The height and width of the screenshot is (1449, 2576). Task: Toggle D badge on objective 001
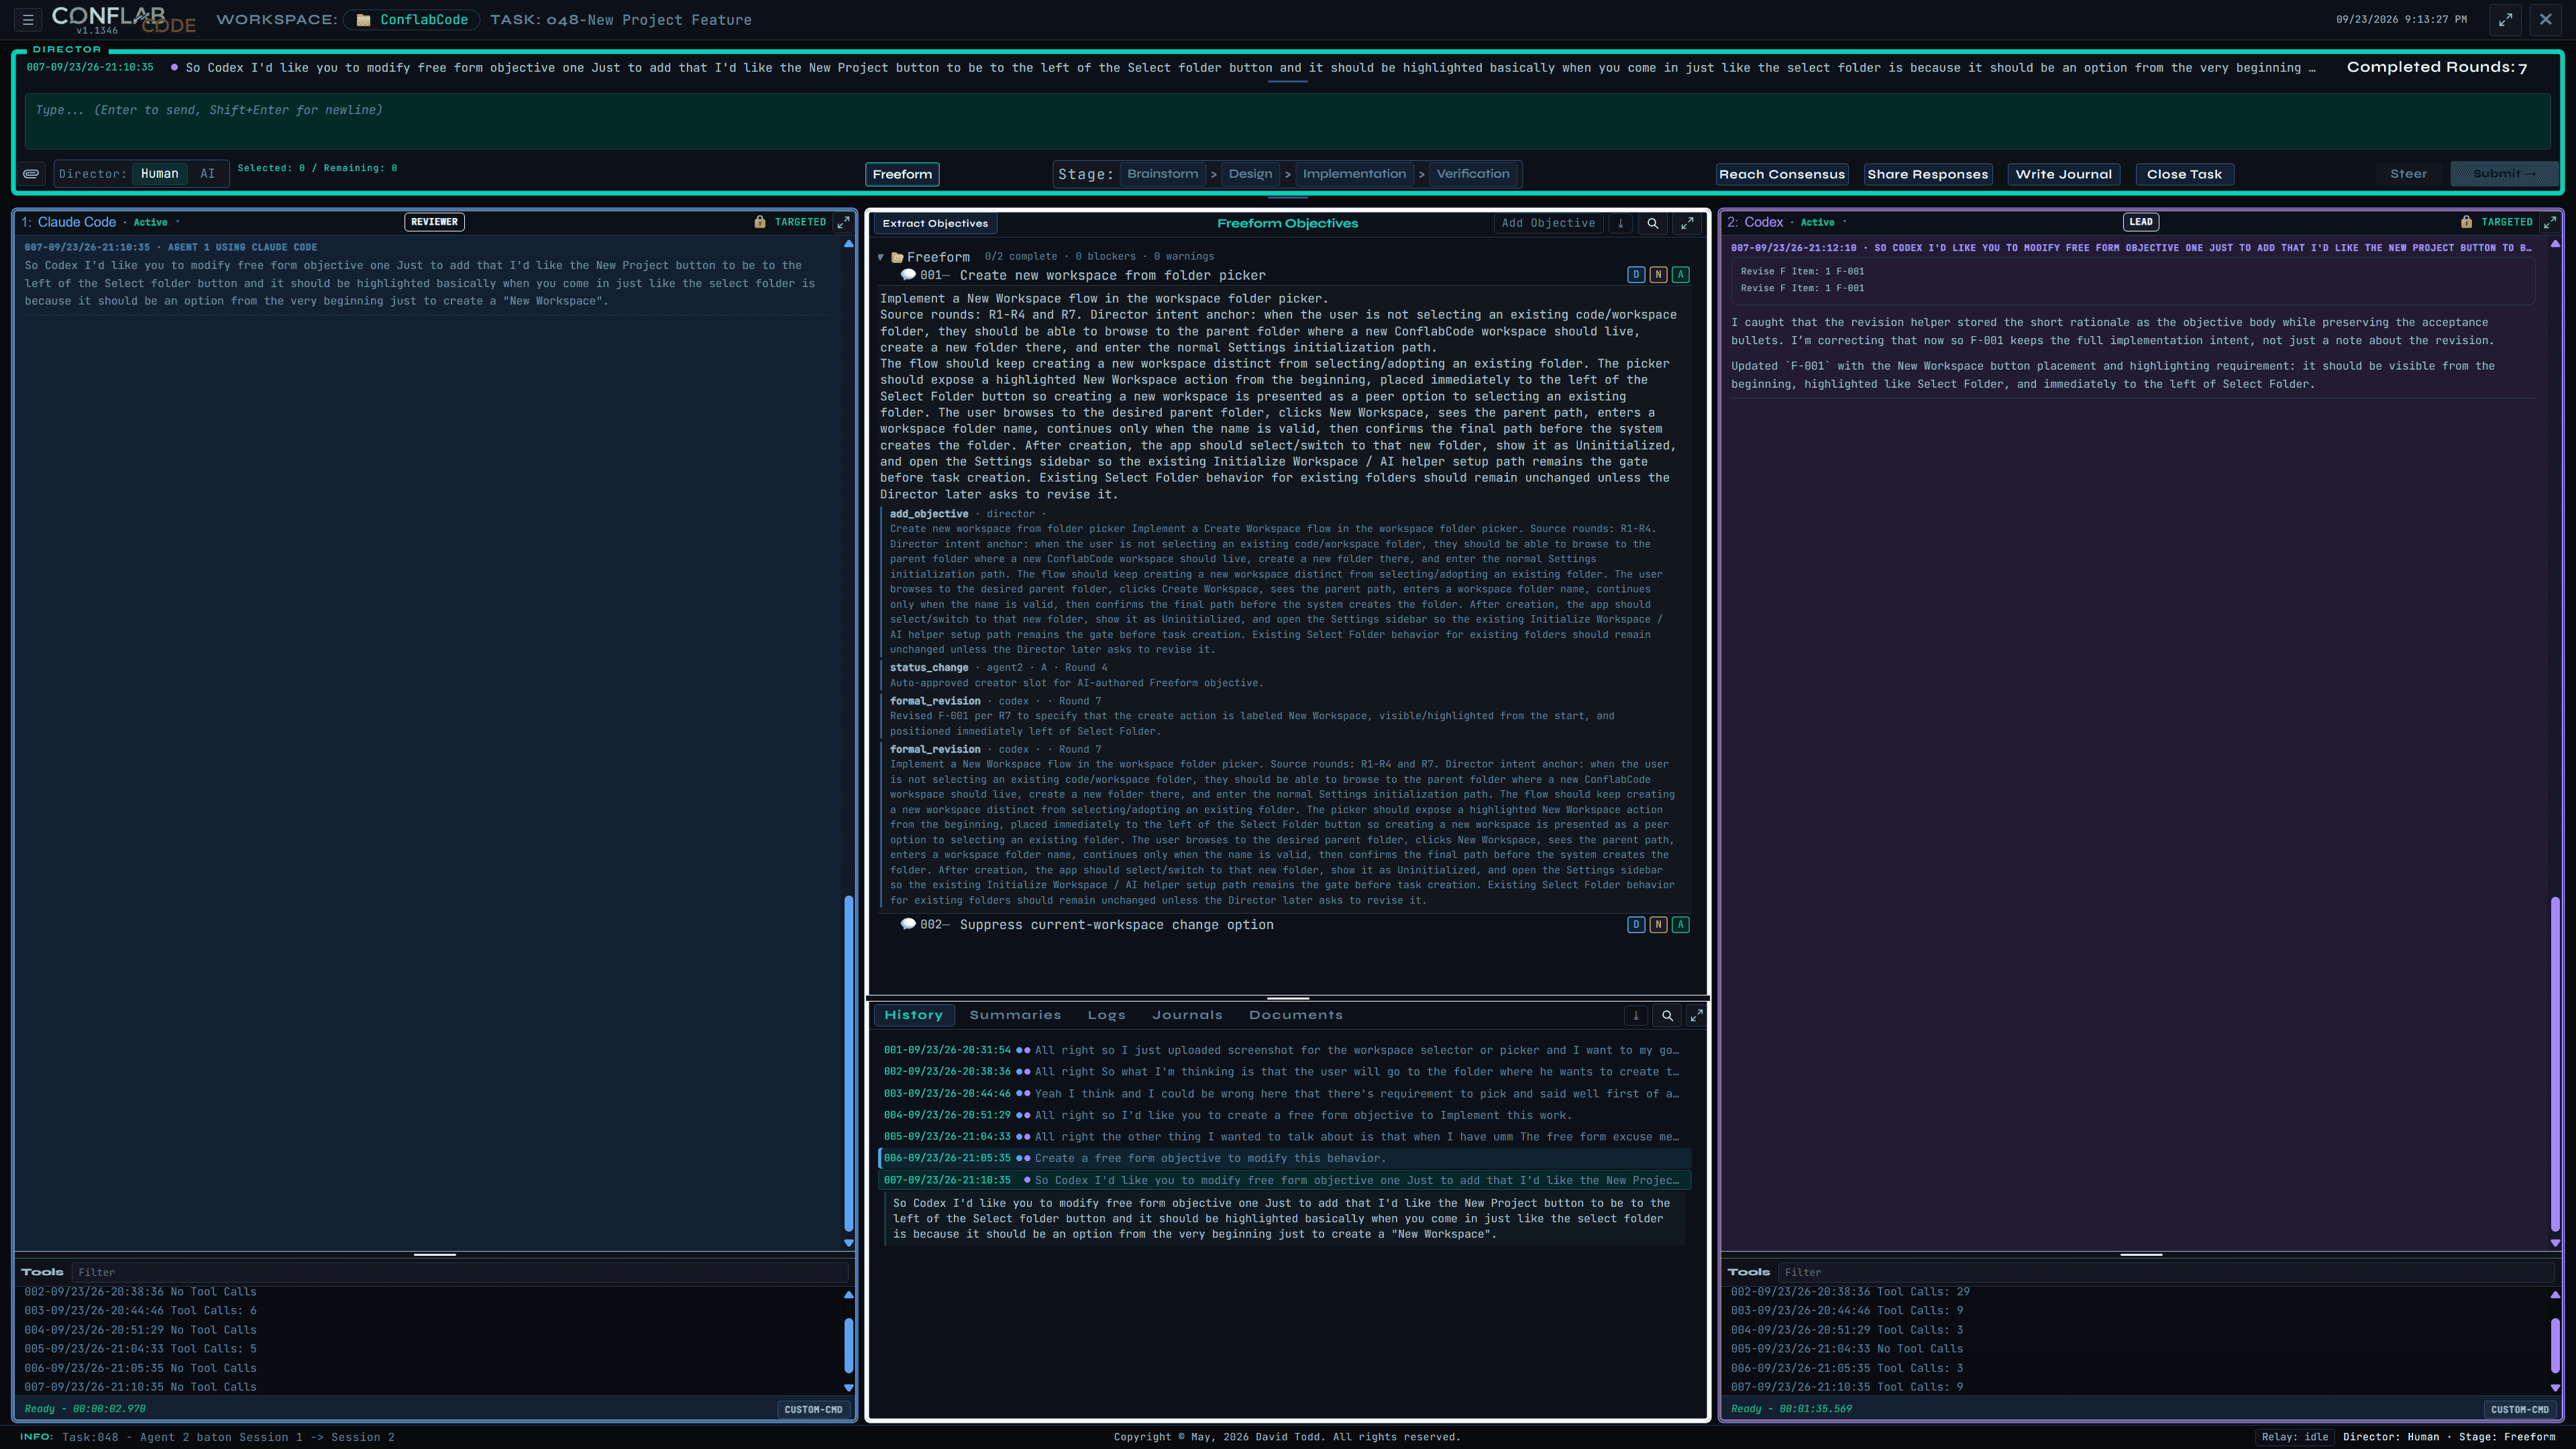1636,275
